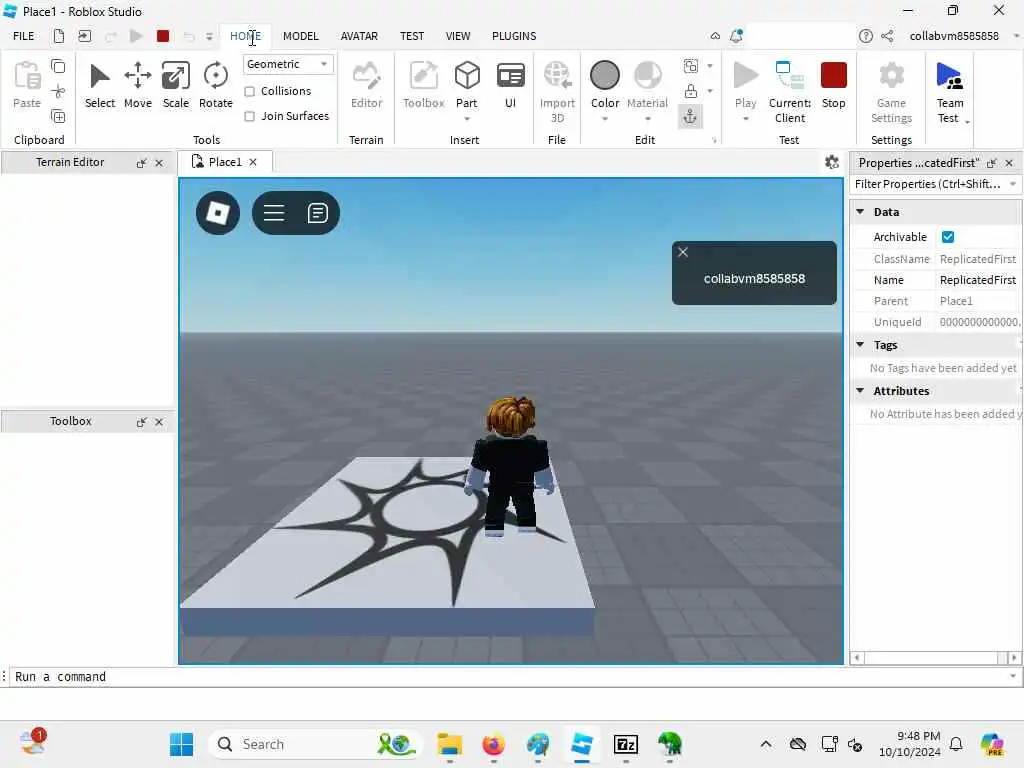Switch to the VIEW ribbon tab
Image resolution: width=1024 pixels, height=768 pixels.
click(x=458, y=36)
